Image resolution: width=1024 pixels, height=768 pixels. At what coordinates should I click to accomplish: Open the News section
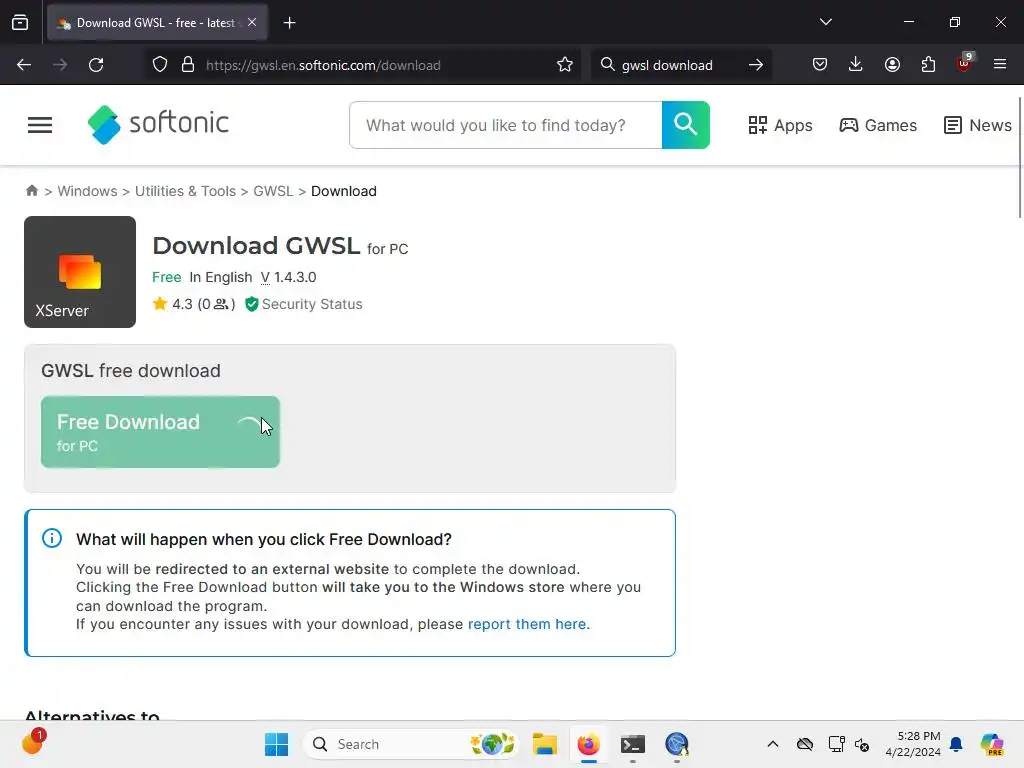click(978, 125)
